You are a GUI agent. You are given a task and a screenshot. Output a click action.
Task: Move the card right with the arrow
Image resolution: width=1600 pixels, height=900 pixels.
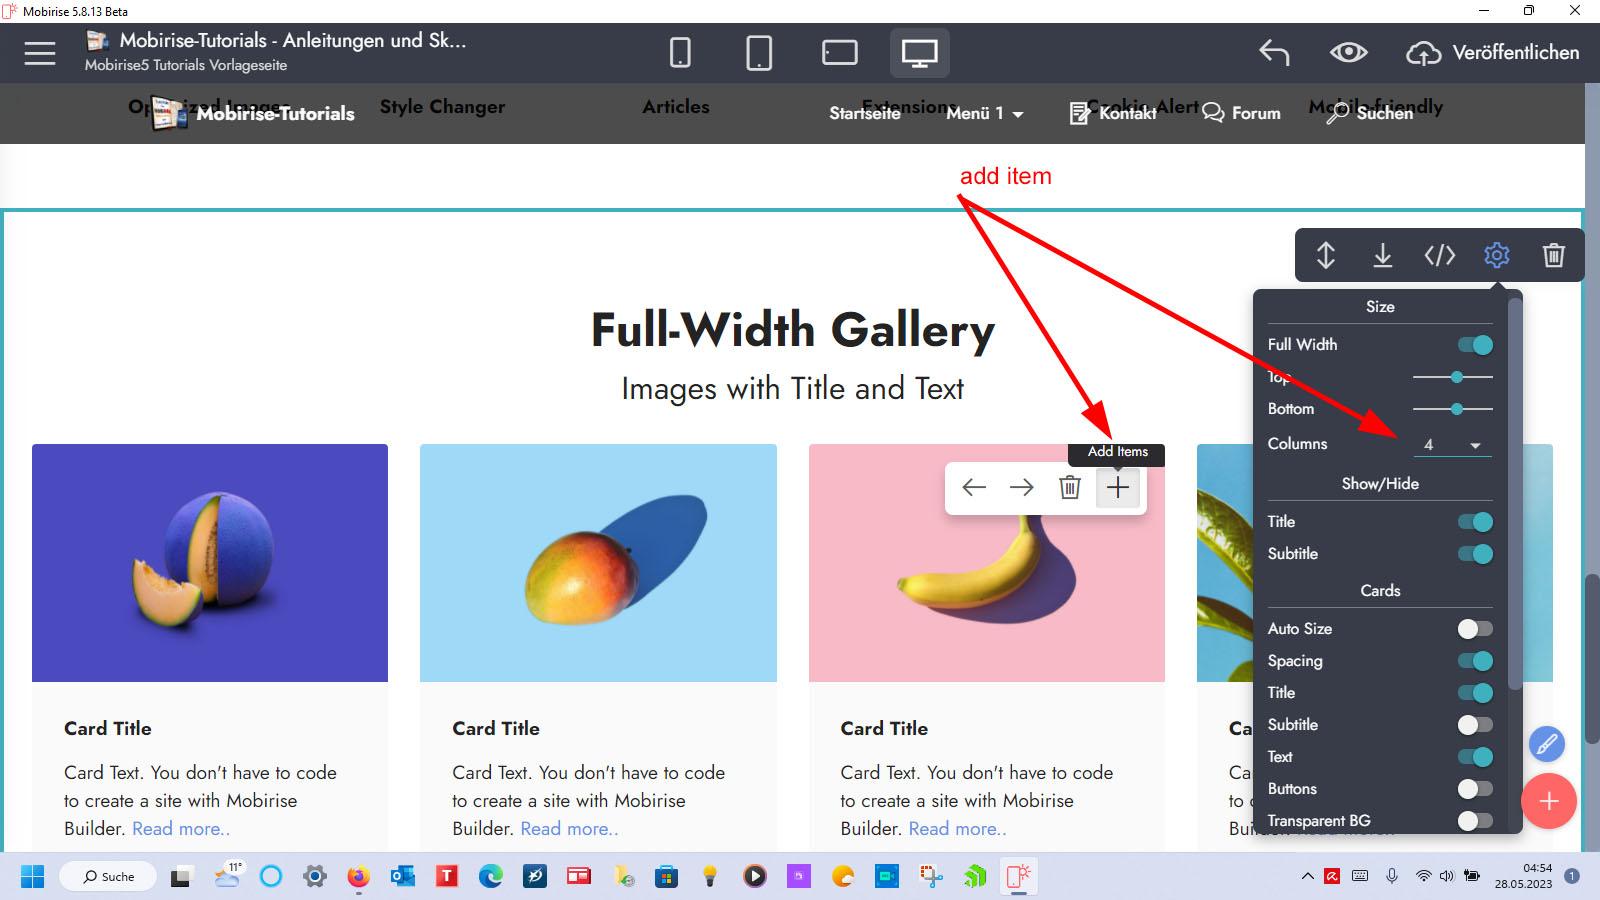[1022, 488]
